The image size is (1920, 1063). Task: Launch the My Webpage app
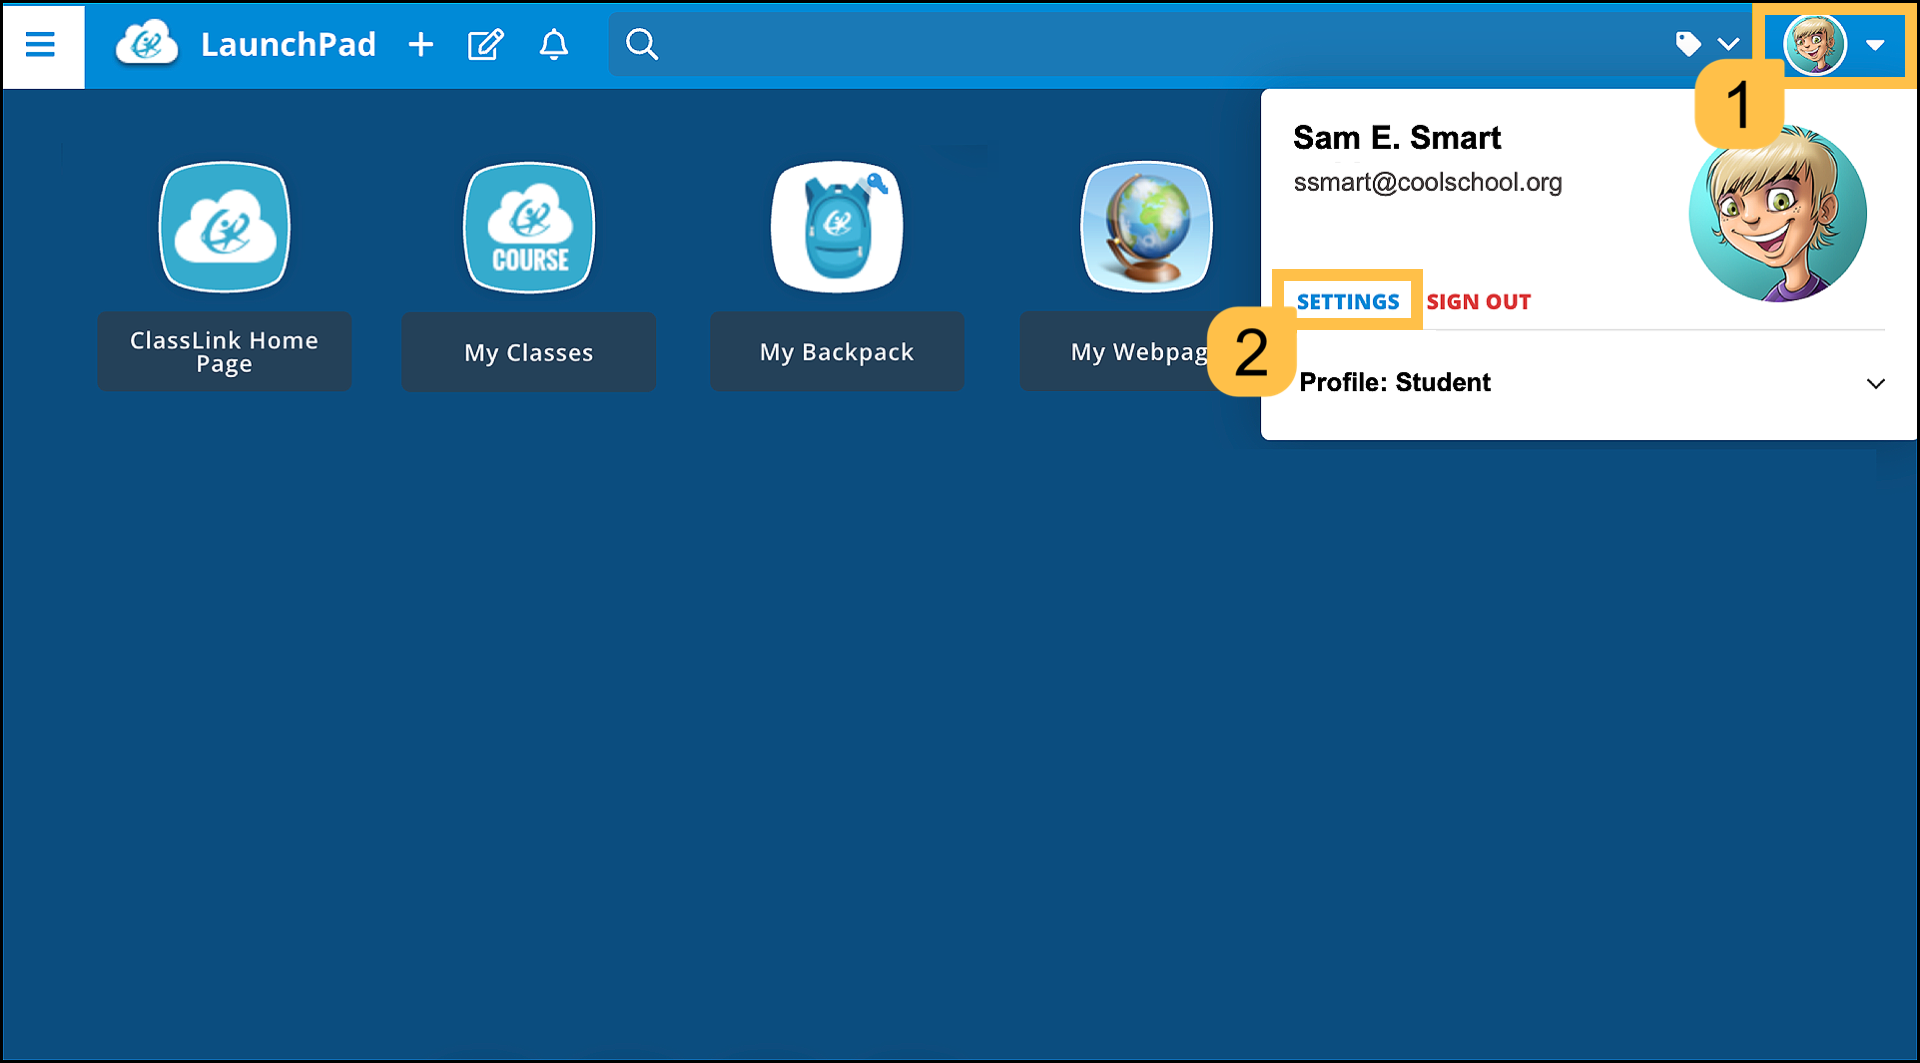click(x=1145, y=227)
